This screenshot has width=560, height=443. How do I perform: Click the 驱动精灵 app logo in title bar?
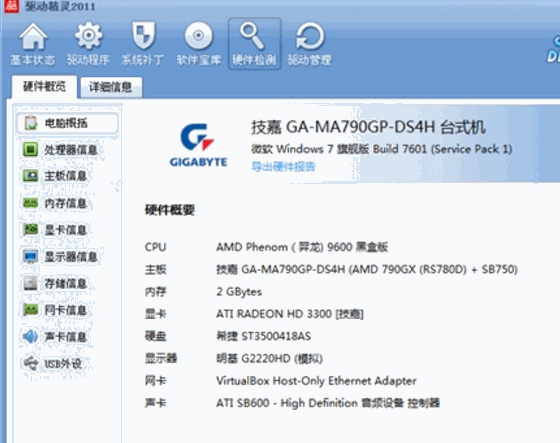pyautogui.click(x=11, y=6)
